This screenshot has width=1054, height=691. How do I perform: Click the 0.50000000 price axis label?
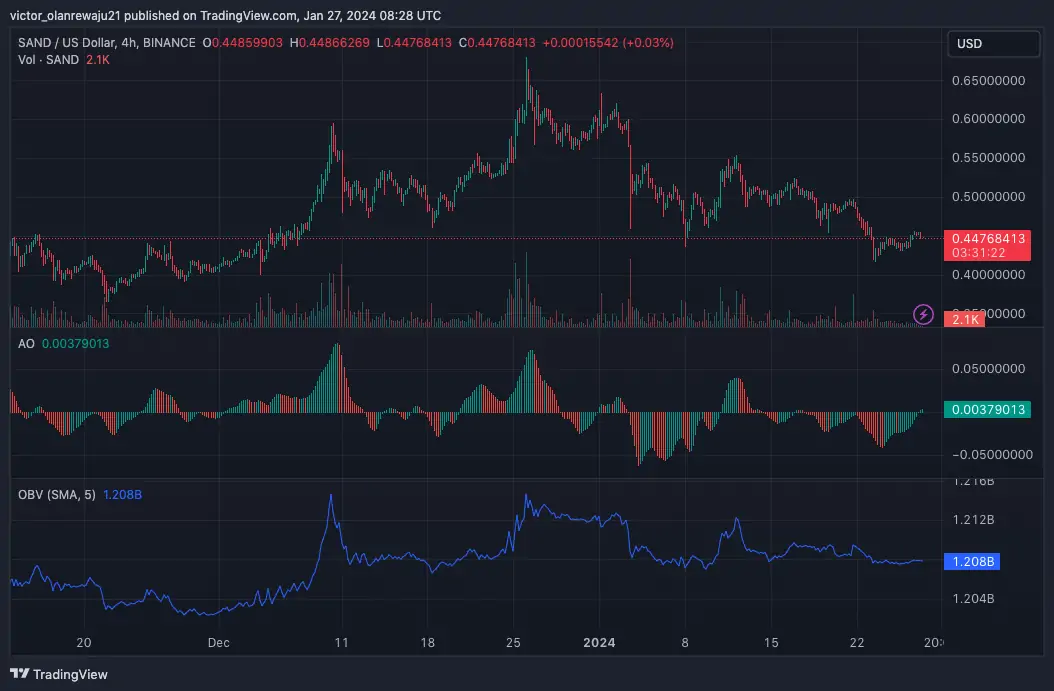coord(989,197)
